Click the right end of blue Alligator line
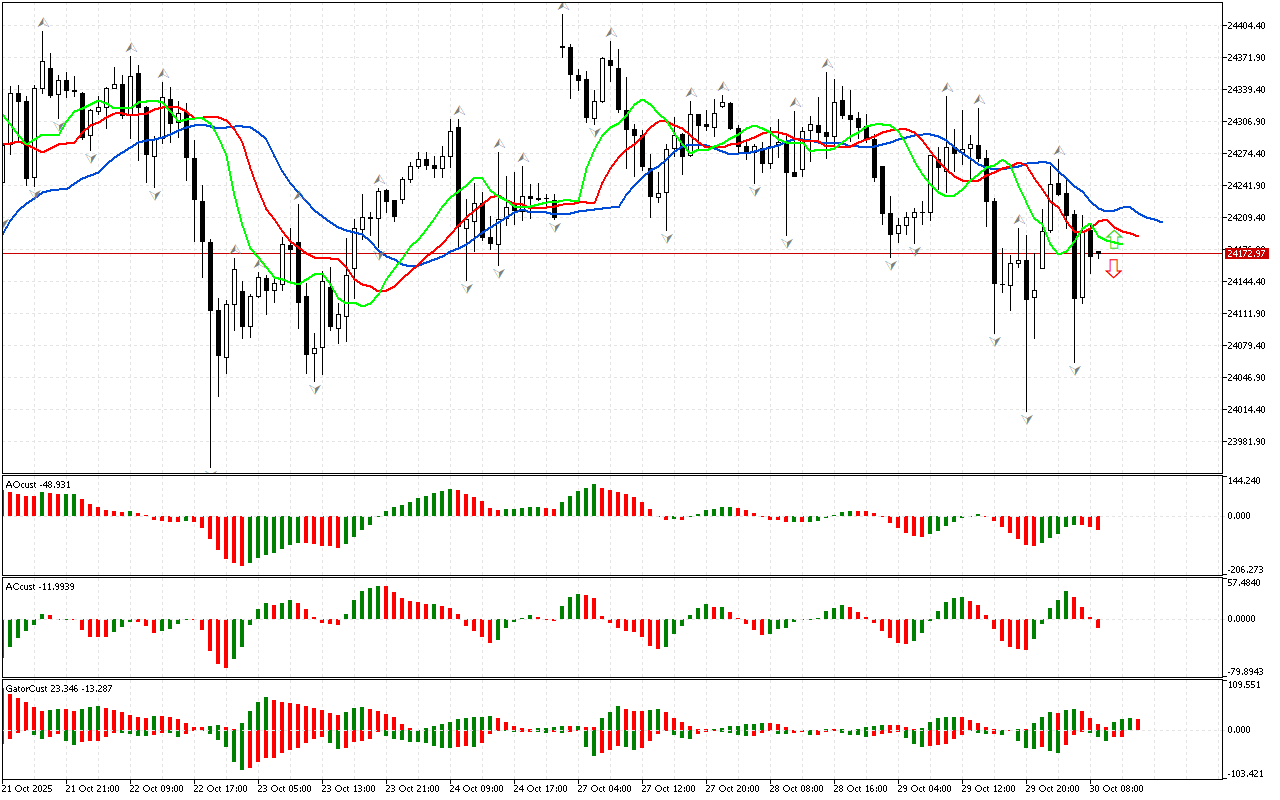The image size is (1280, 800). point(1160,221)
